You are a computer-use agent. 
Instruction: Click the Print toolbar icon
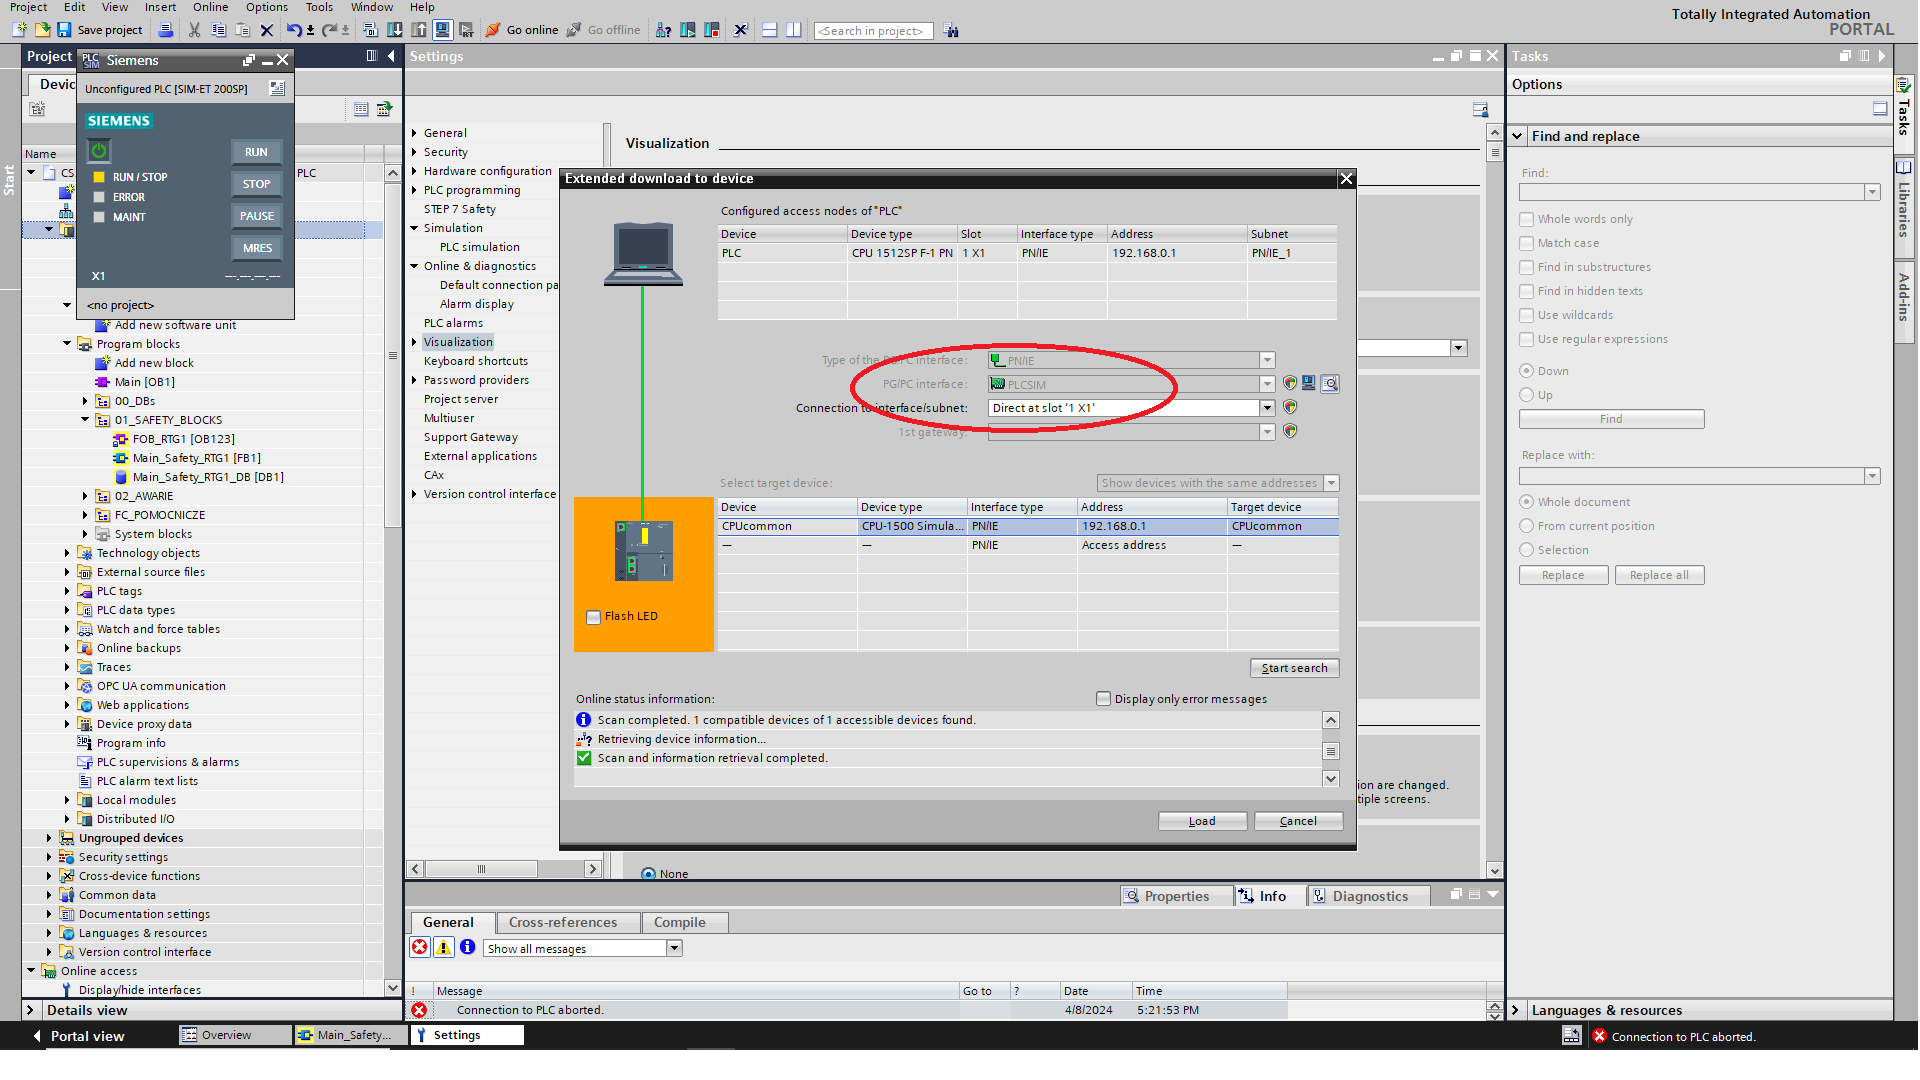166,30
